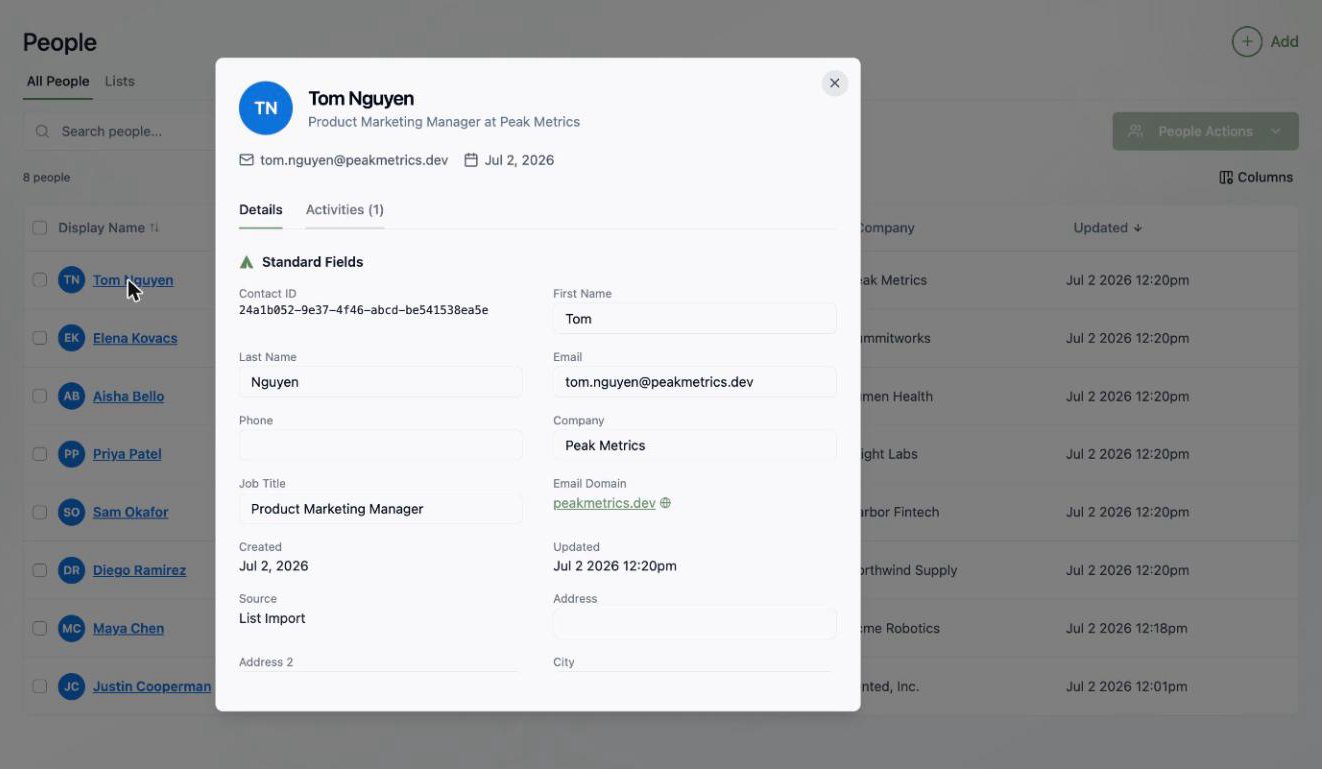Click the JC avatar for Justin Cooperman
The image size is (1322, 769).
(x=71, y=687)
